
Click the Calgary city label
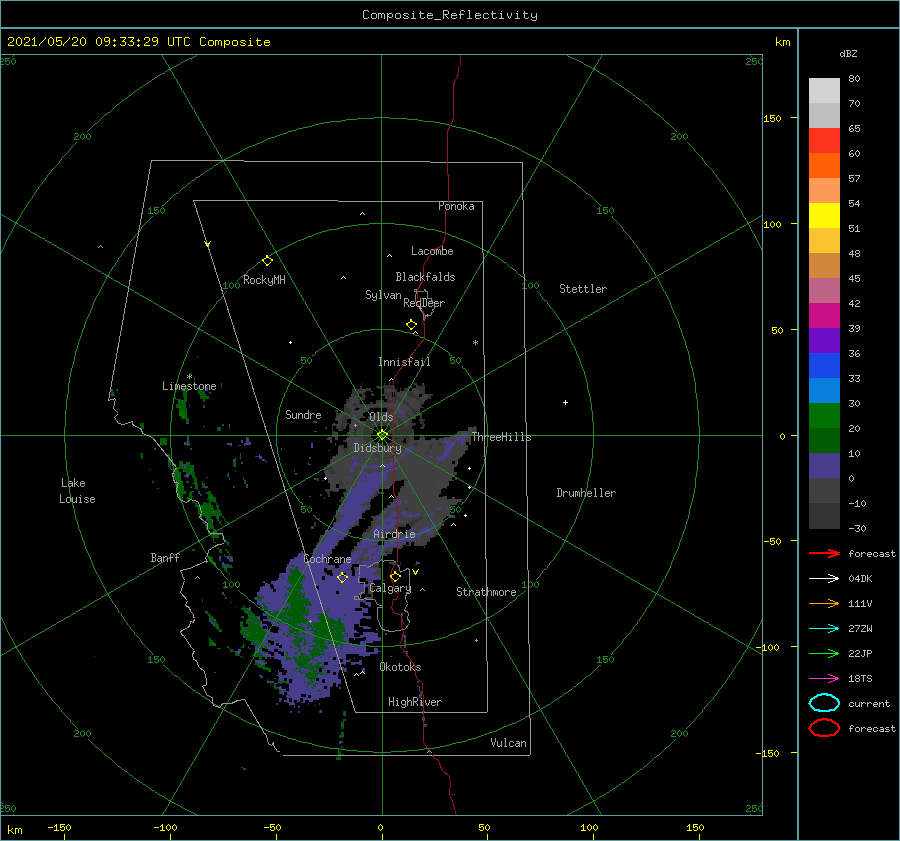point(390,588)
